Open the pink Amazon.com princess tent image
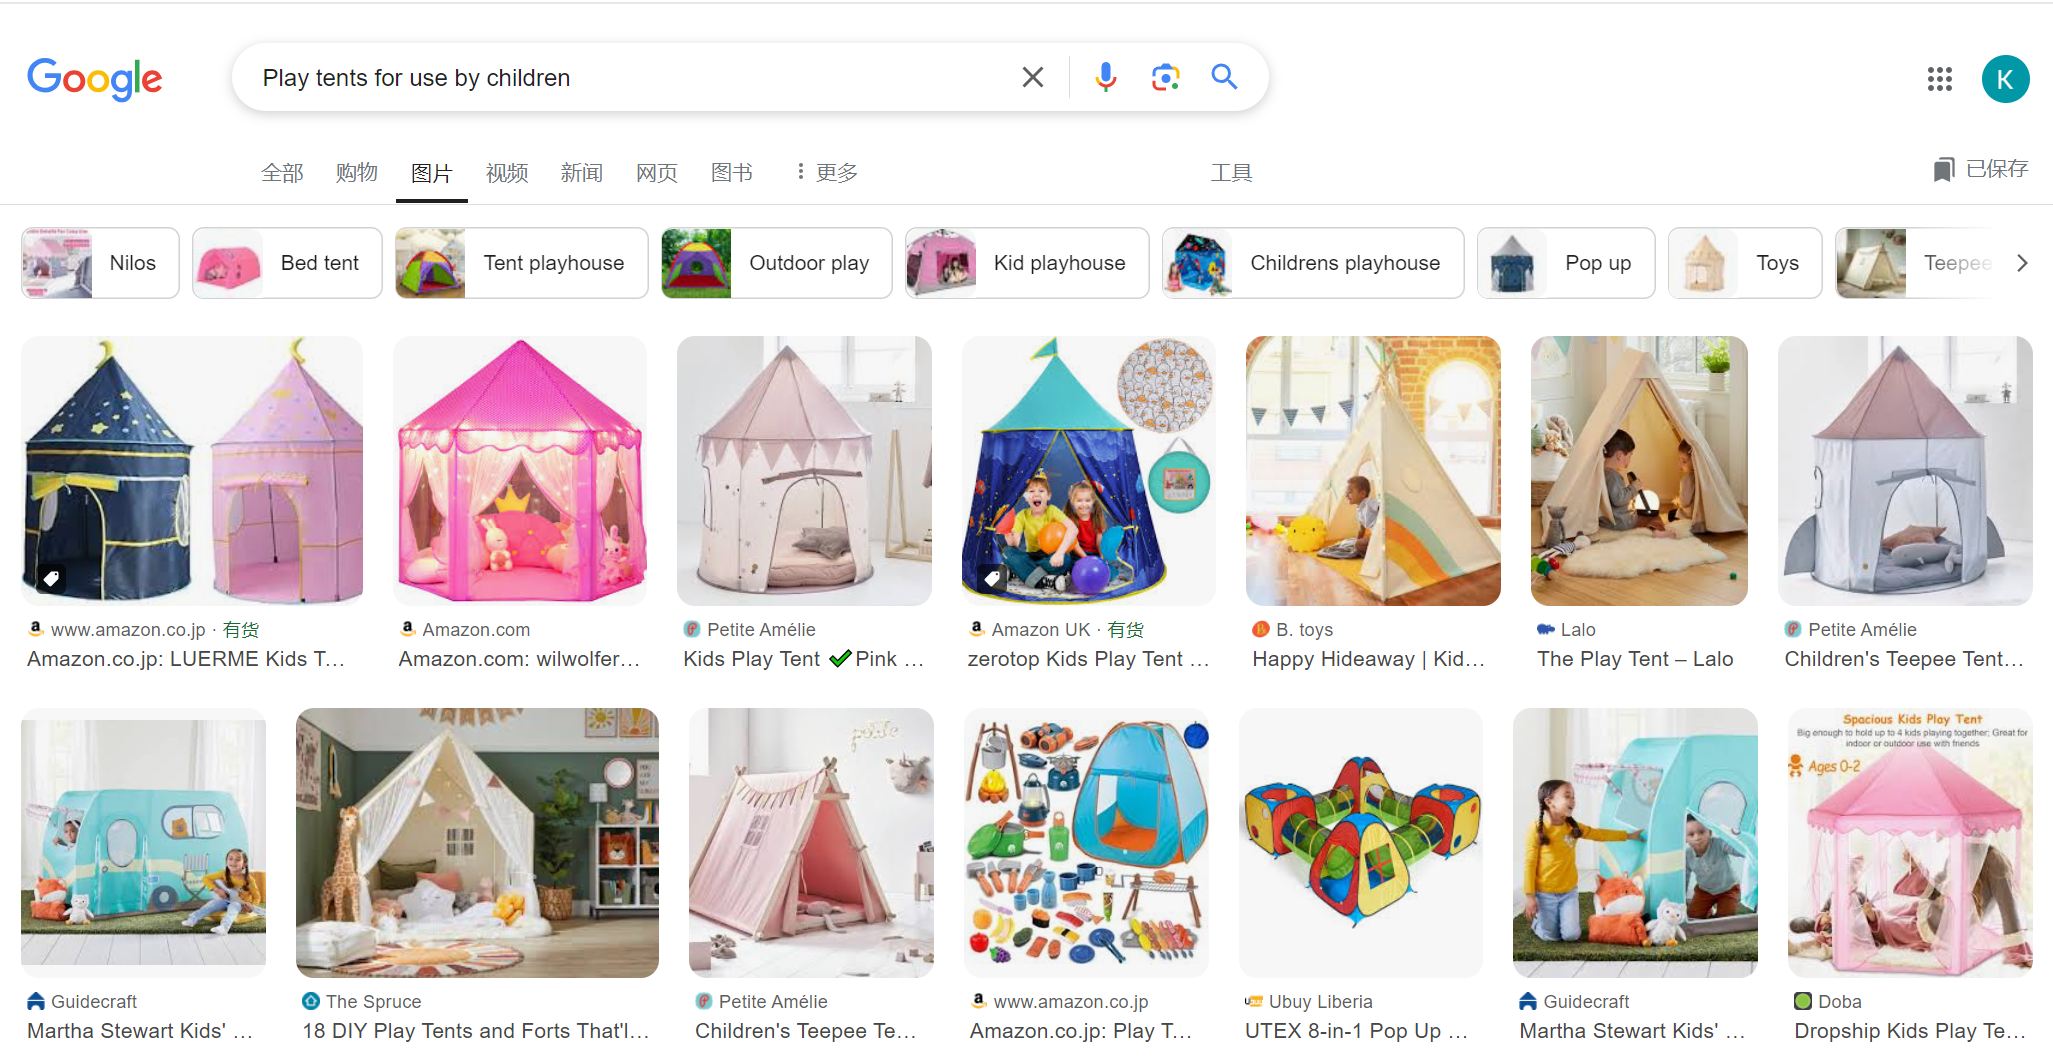 519,471
